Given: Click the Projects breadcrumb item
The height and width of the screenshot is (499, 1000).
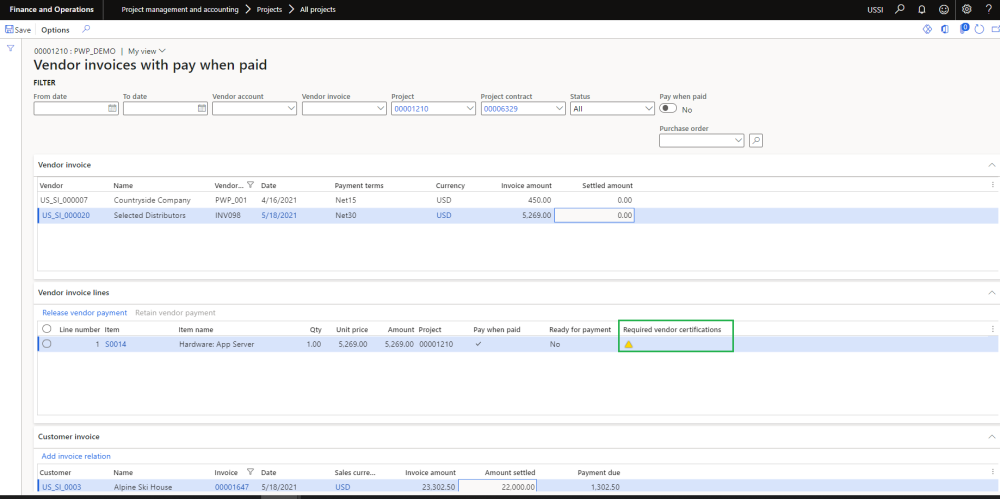Looking at the screenshot, I should (x=269, y=9).
